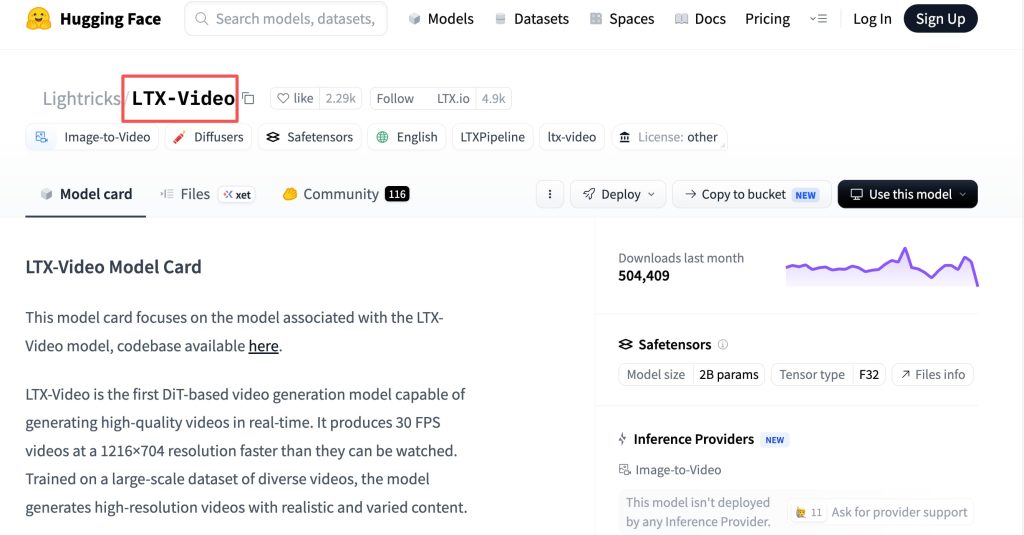
Task: Click the Hugging Face brand name text
Action: [x=110, y=19]
